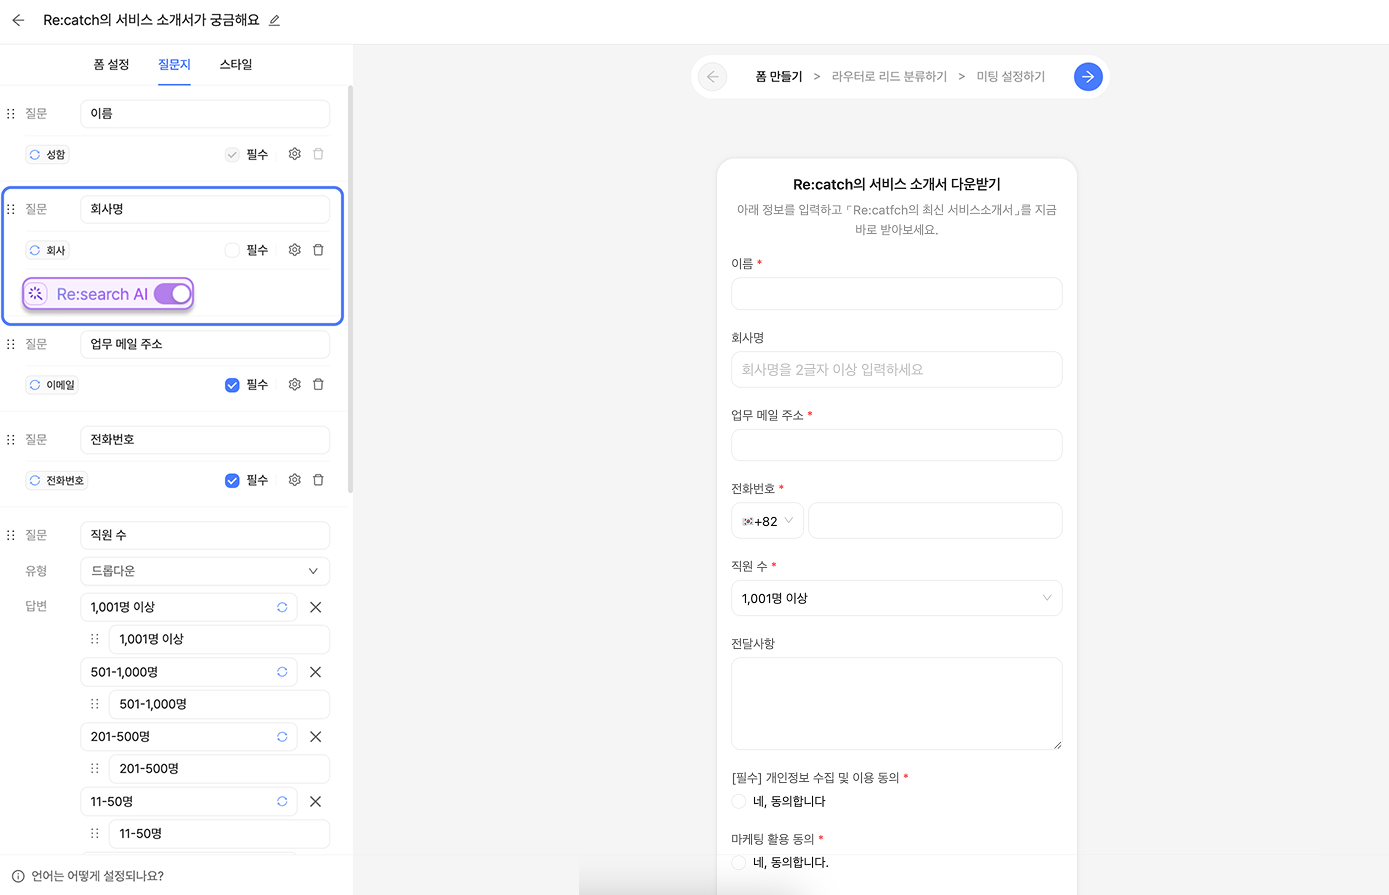This screenshot has width=1389, height=895.
Task: Click the Re:search AI sparkle icon
Action: (36, 294)
